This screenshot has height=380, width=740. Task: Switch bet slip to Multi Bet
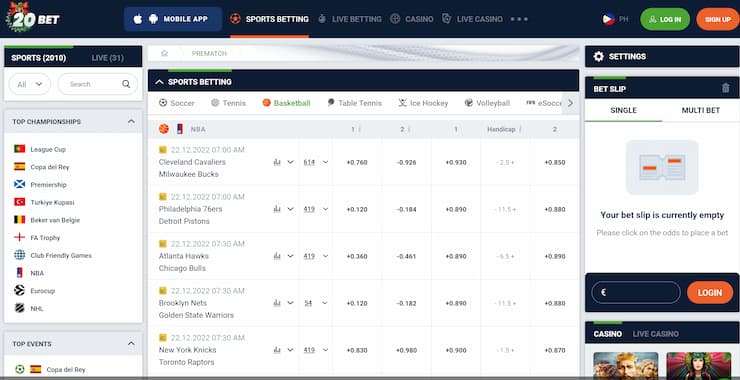click(x=701, y=110)
